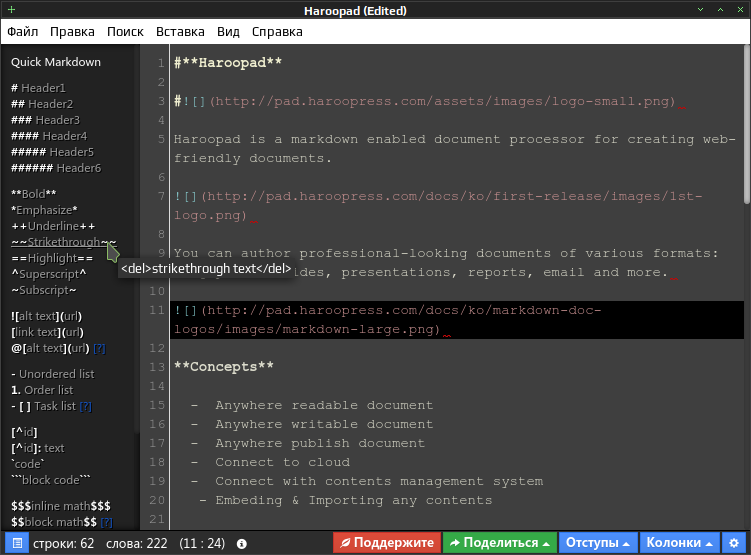Image resolution: width=751 pixels, height=555 pixels.
Task: Open the Файл menu
Action: 23,32
